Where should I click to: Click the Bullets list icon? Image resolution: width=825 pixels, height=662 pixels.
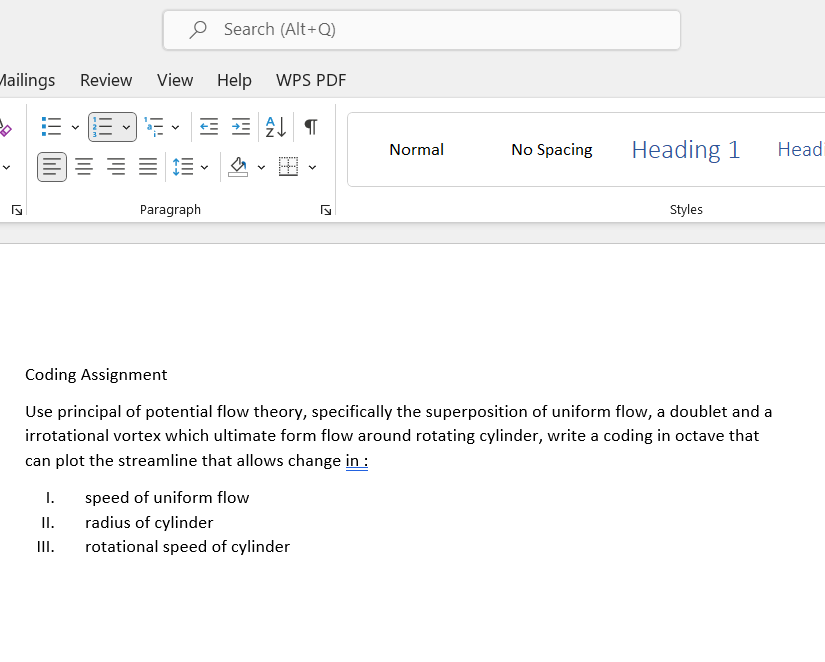tap(51, 127)
